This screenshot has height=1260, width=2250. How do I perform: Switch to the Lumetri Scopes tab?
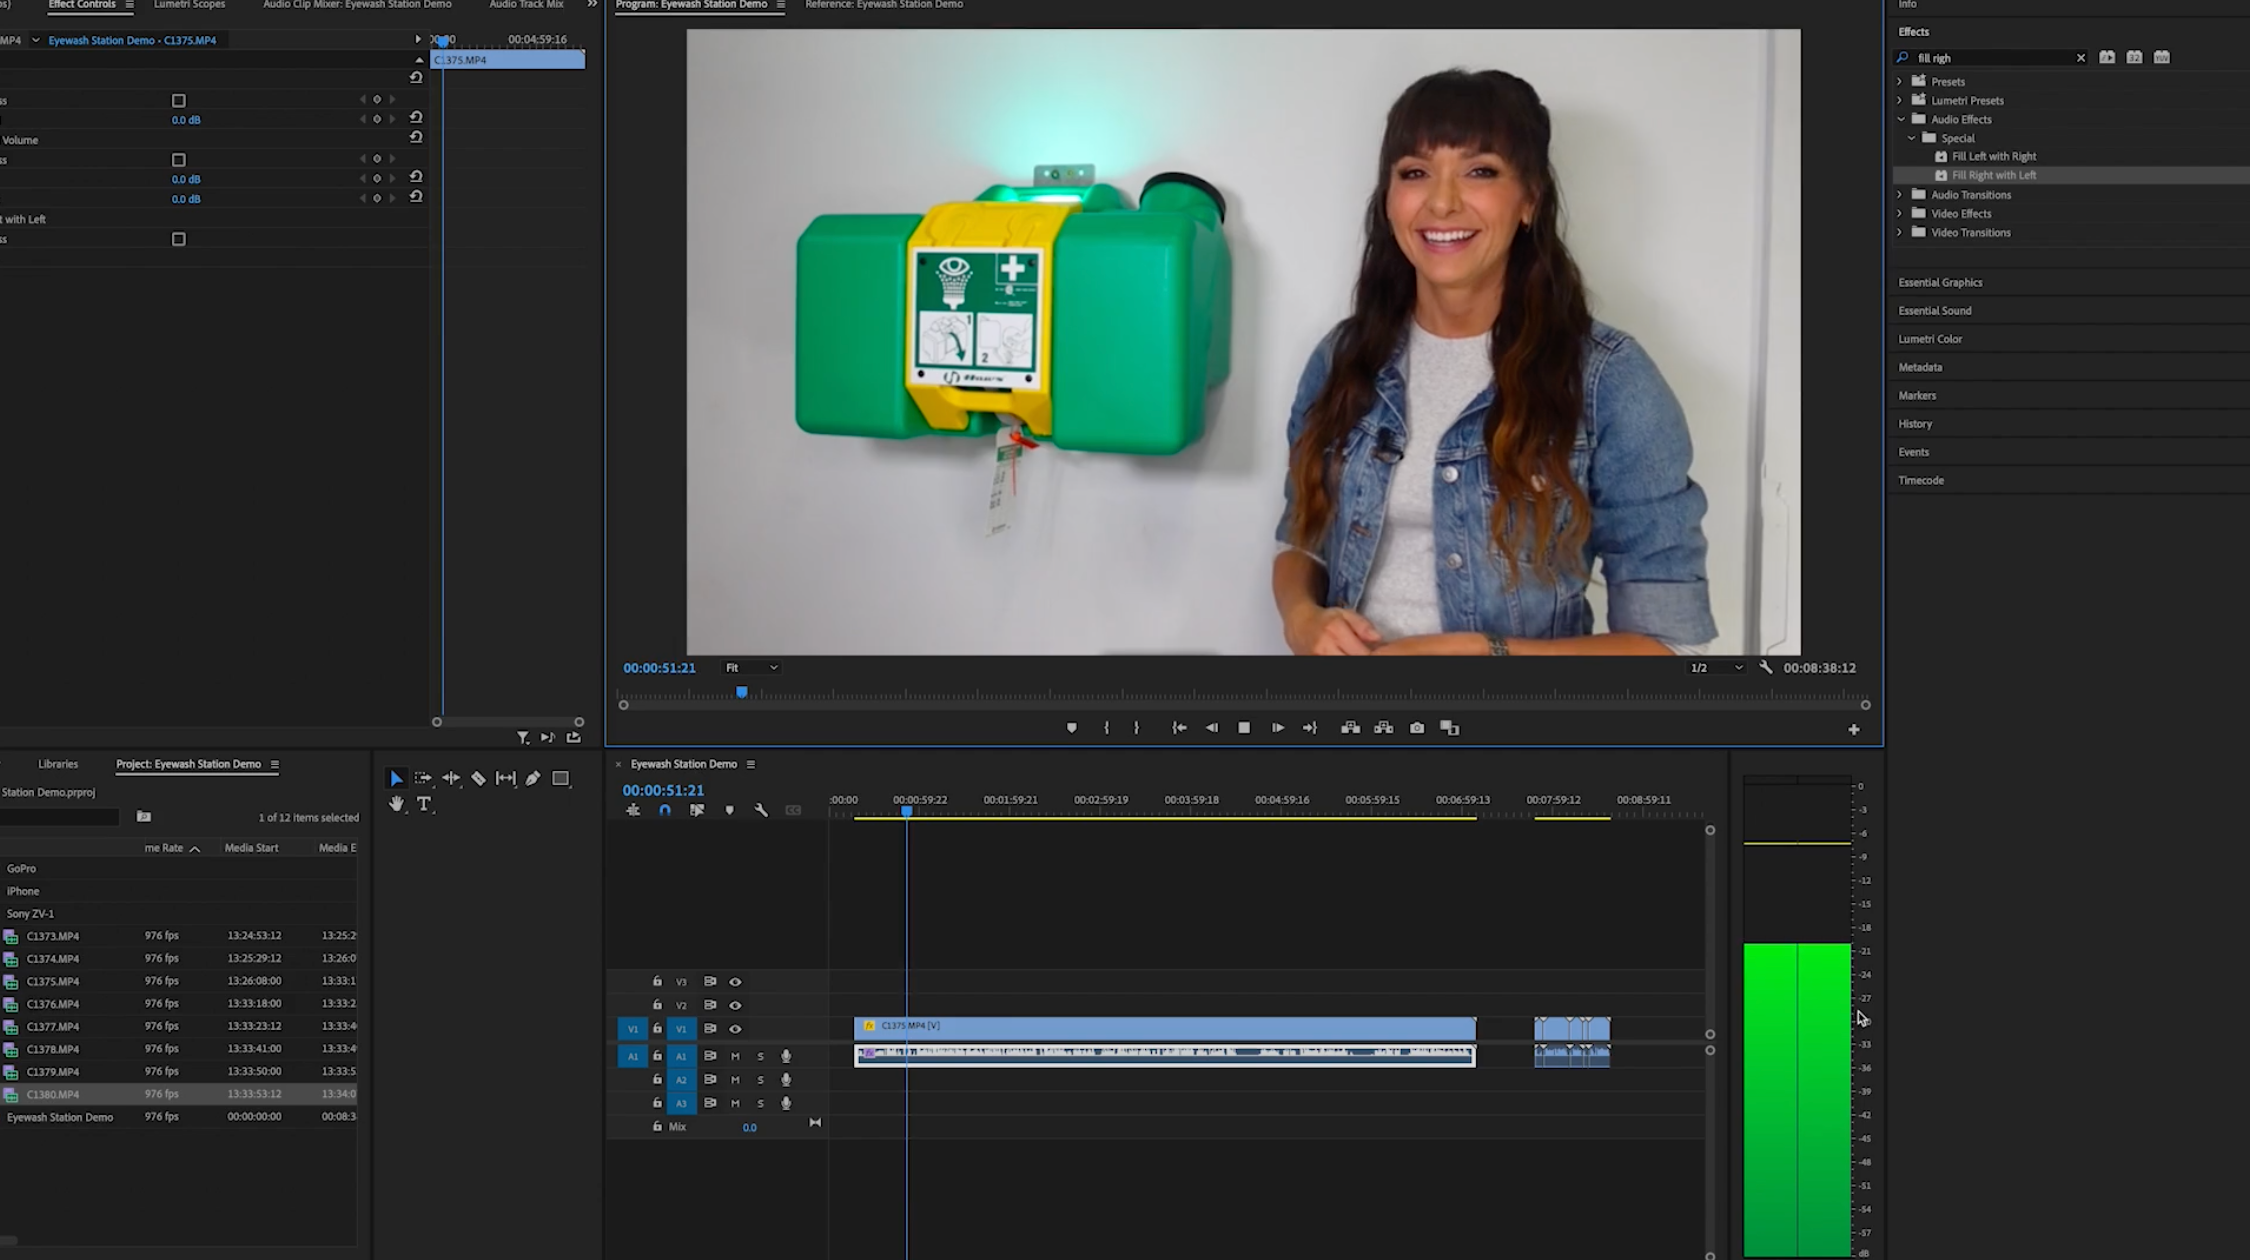point(189,5)
